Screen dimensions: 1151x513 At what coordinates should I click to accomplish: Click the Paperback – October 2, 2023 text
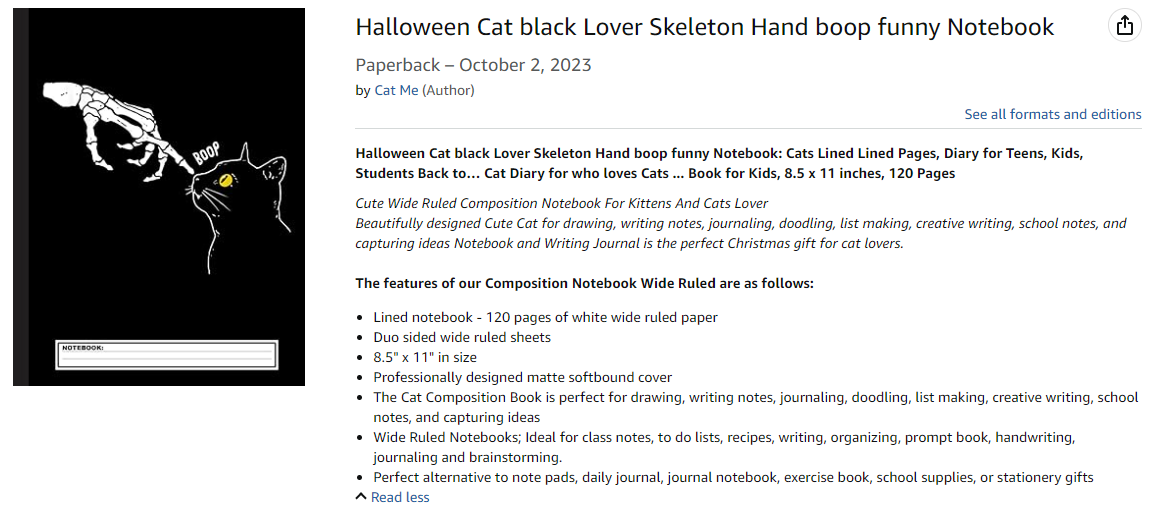point(473,65)
